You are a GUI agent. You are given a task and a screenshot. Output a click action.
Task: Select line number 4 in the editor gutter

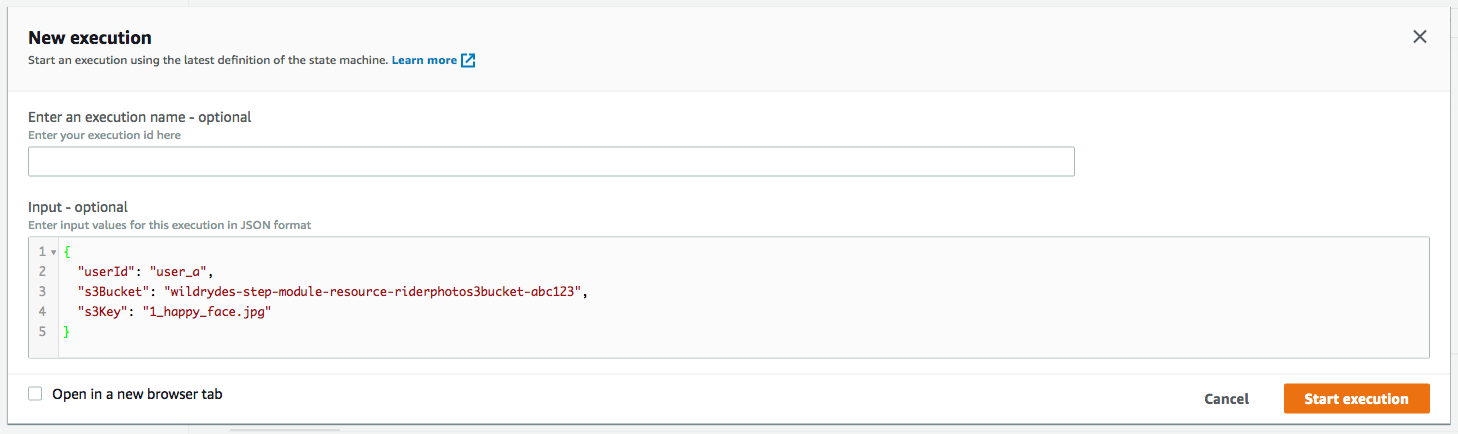[x=42, y=311]
